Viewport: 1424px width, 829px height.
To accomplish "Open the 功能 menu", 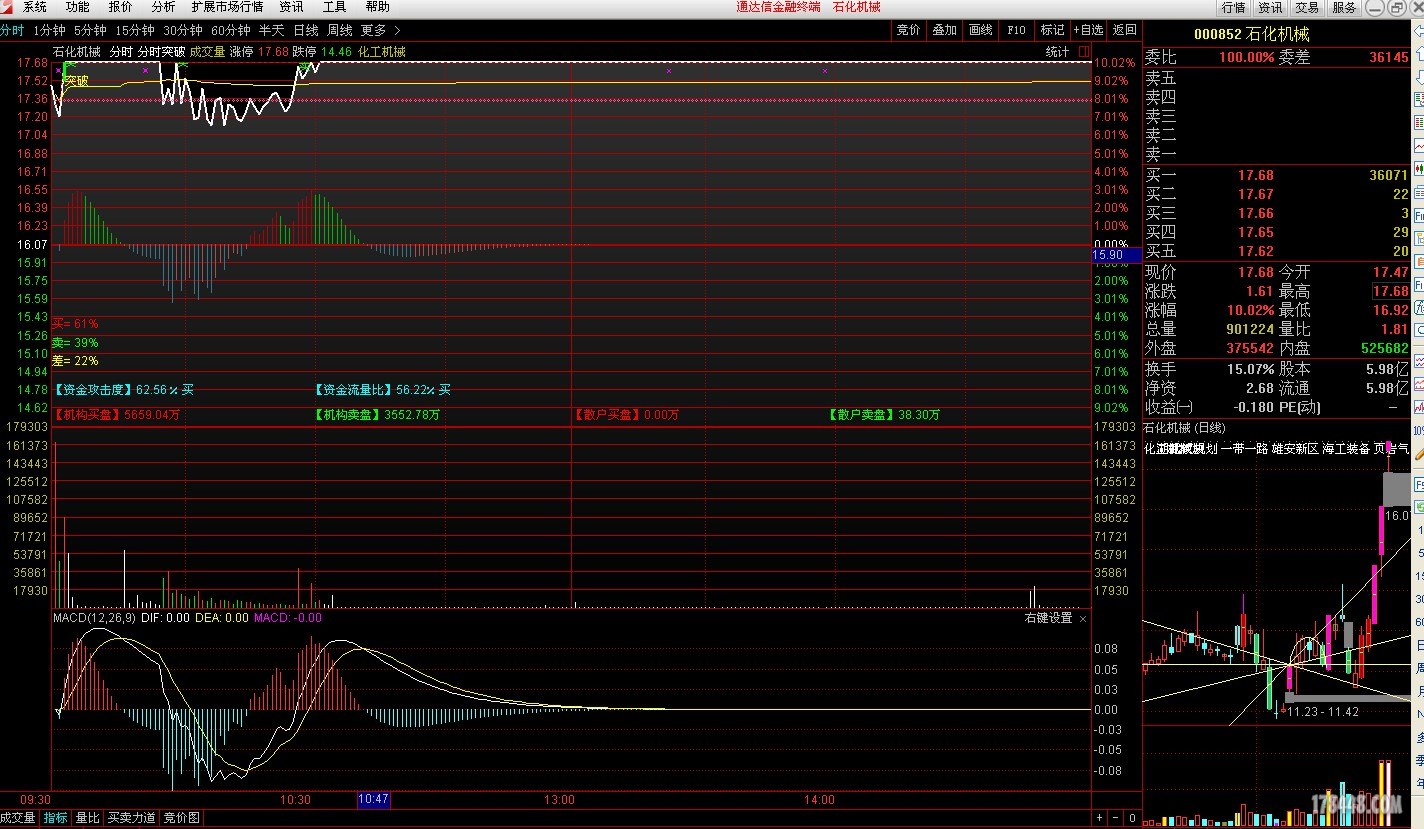I will (x=77, y=7).
